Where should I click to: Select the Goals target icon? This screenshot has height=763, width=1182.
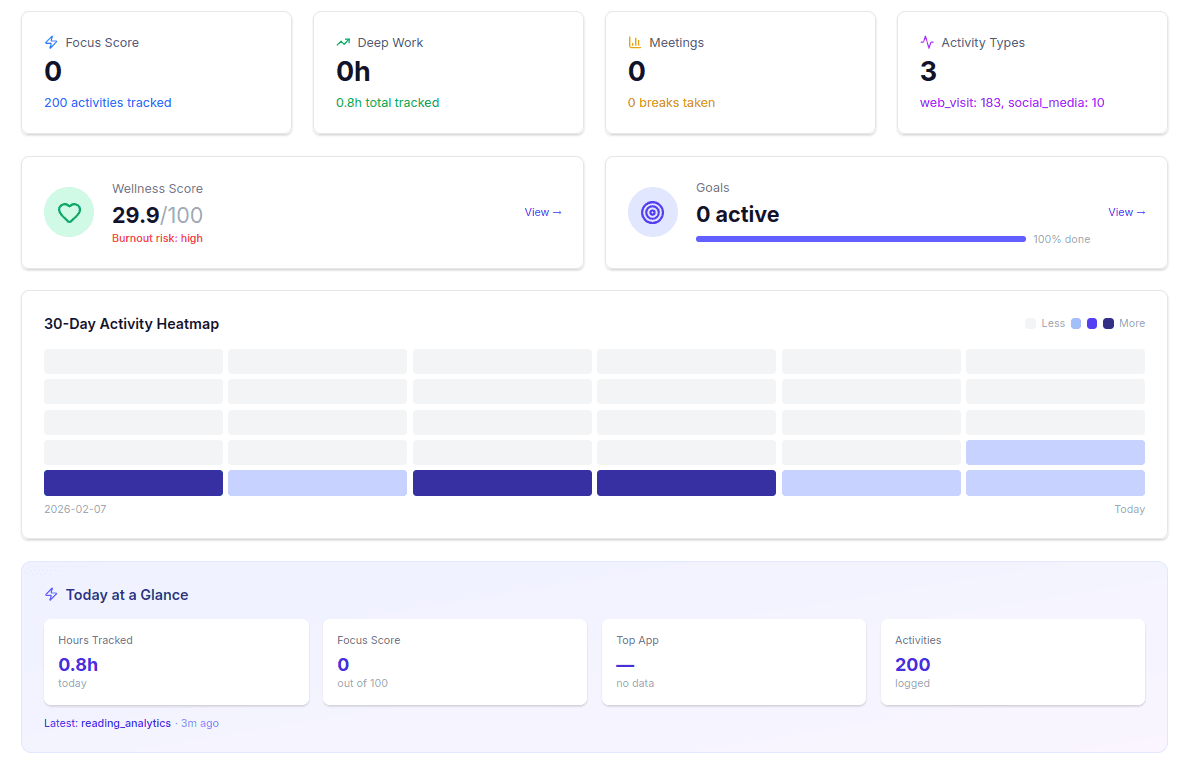(652, 212)
